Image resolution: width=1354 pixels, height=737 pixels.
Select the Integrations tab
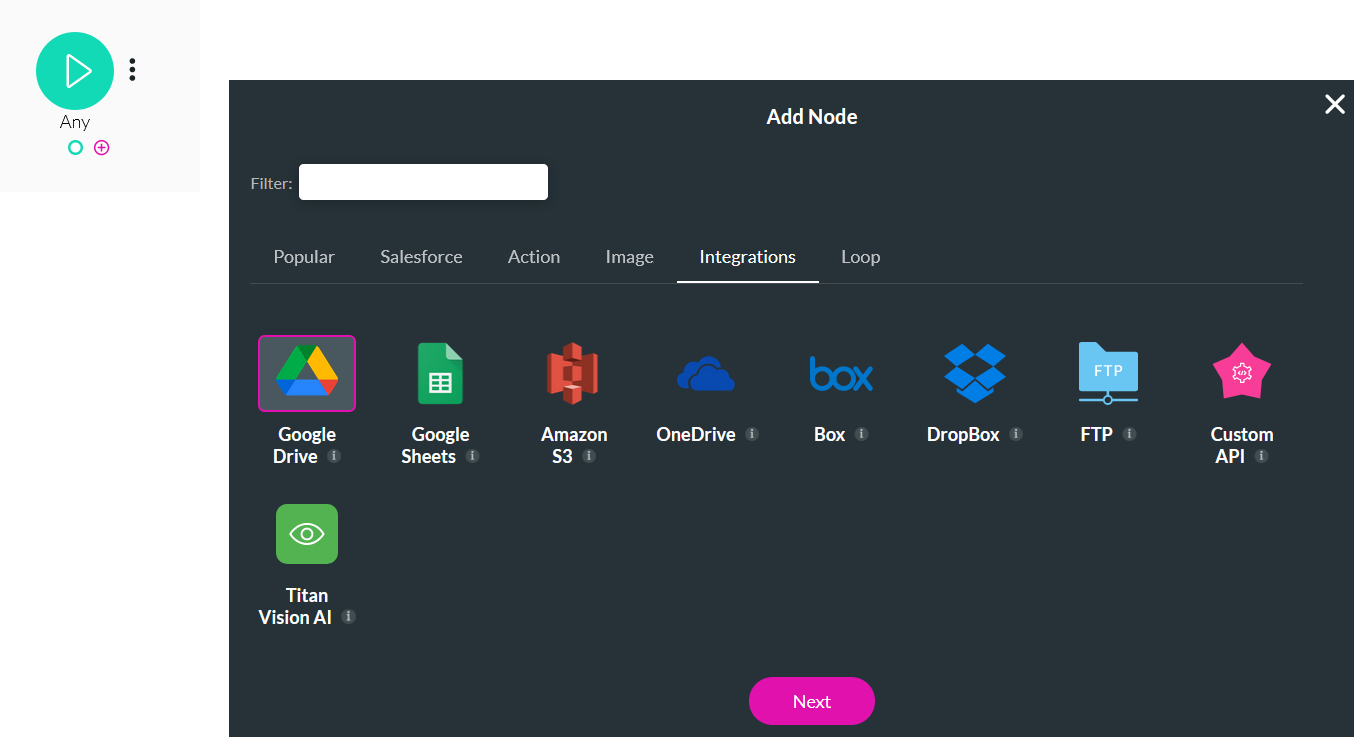(748, 257)
